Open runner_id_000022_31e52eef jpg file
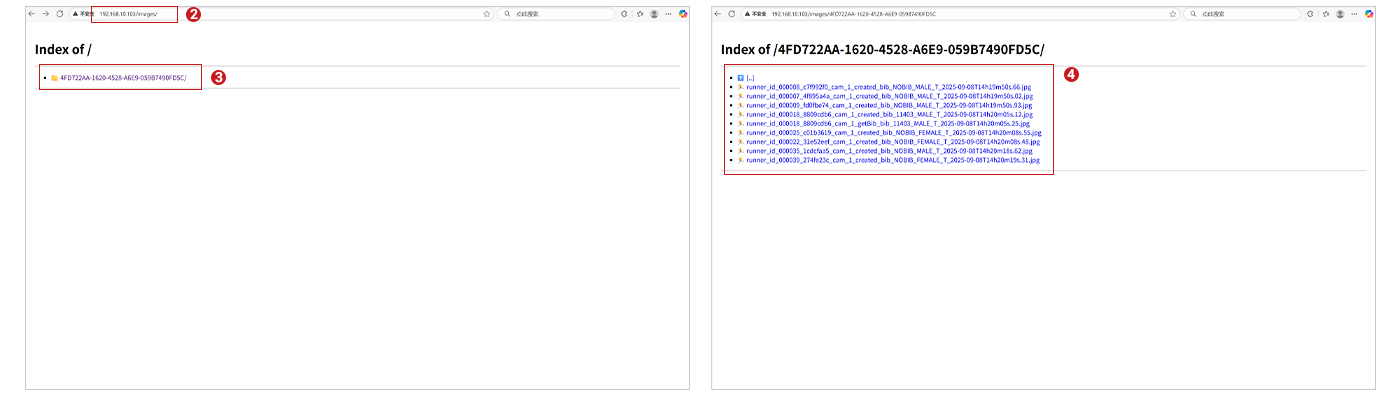This screenshot has width=1400, height=395. click(x=893, y=141)
